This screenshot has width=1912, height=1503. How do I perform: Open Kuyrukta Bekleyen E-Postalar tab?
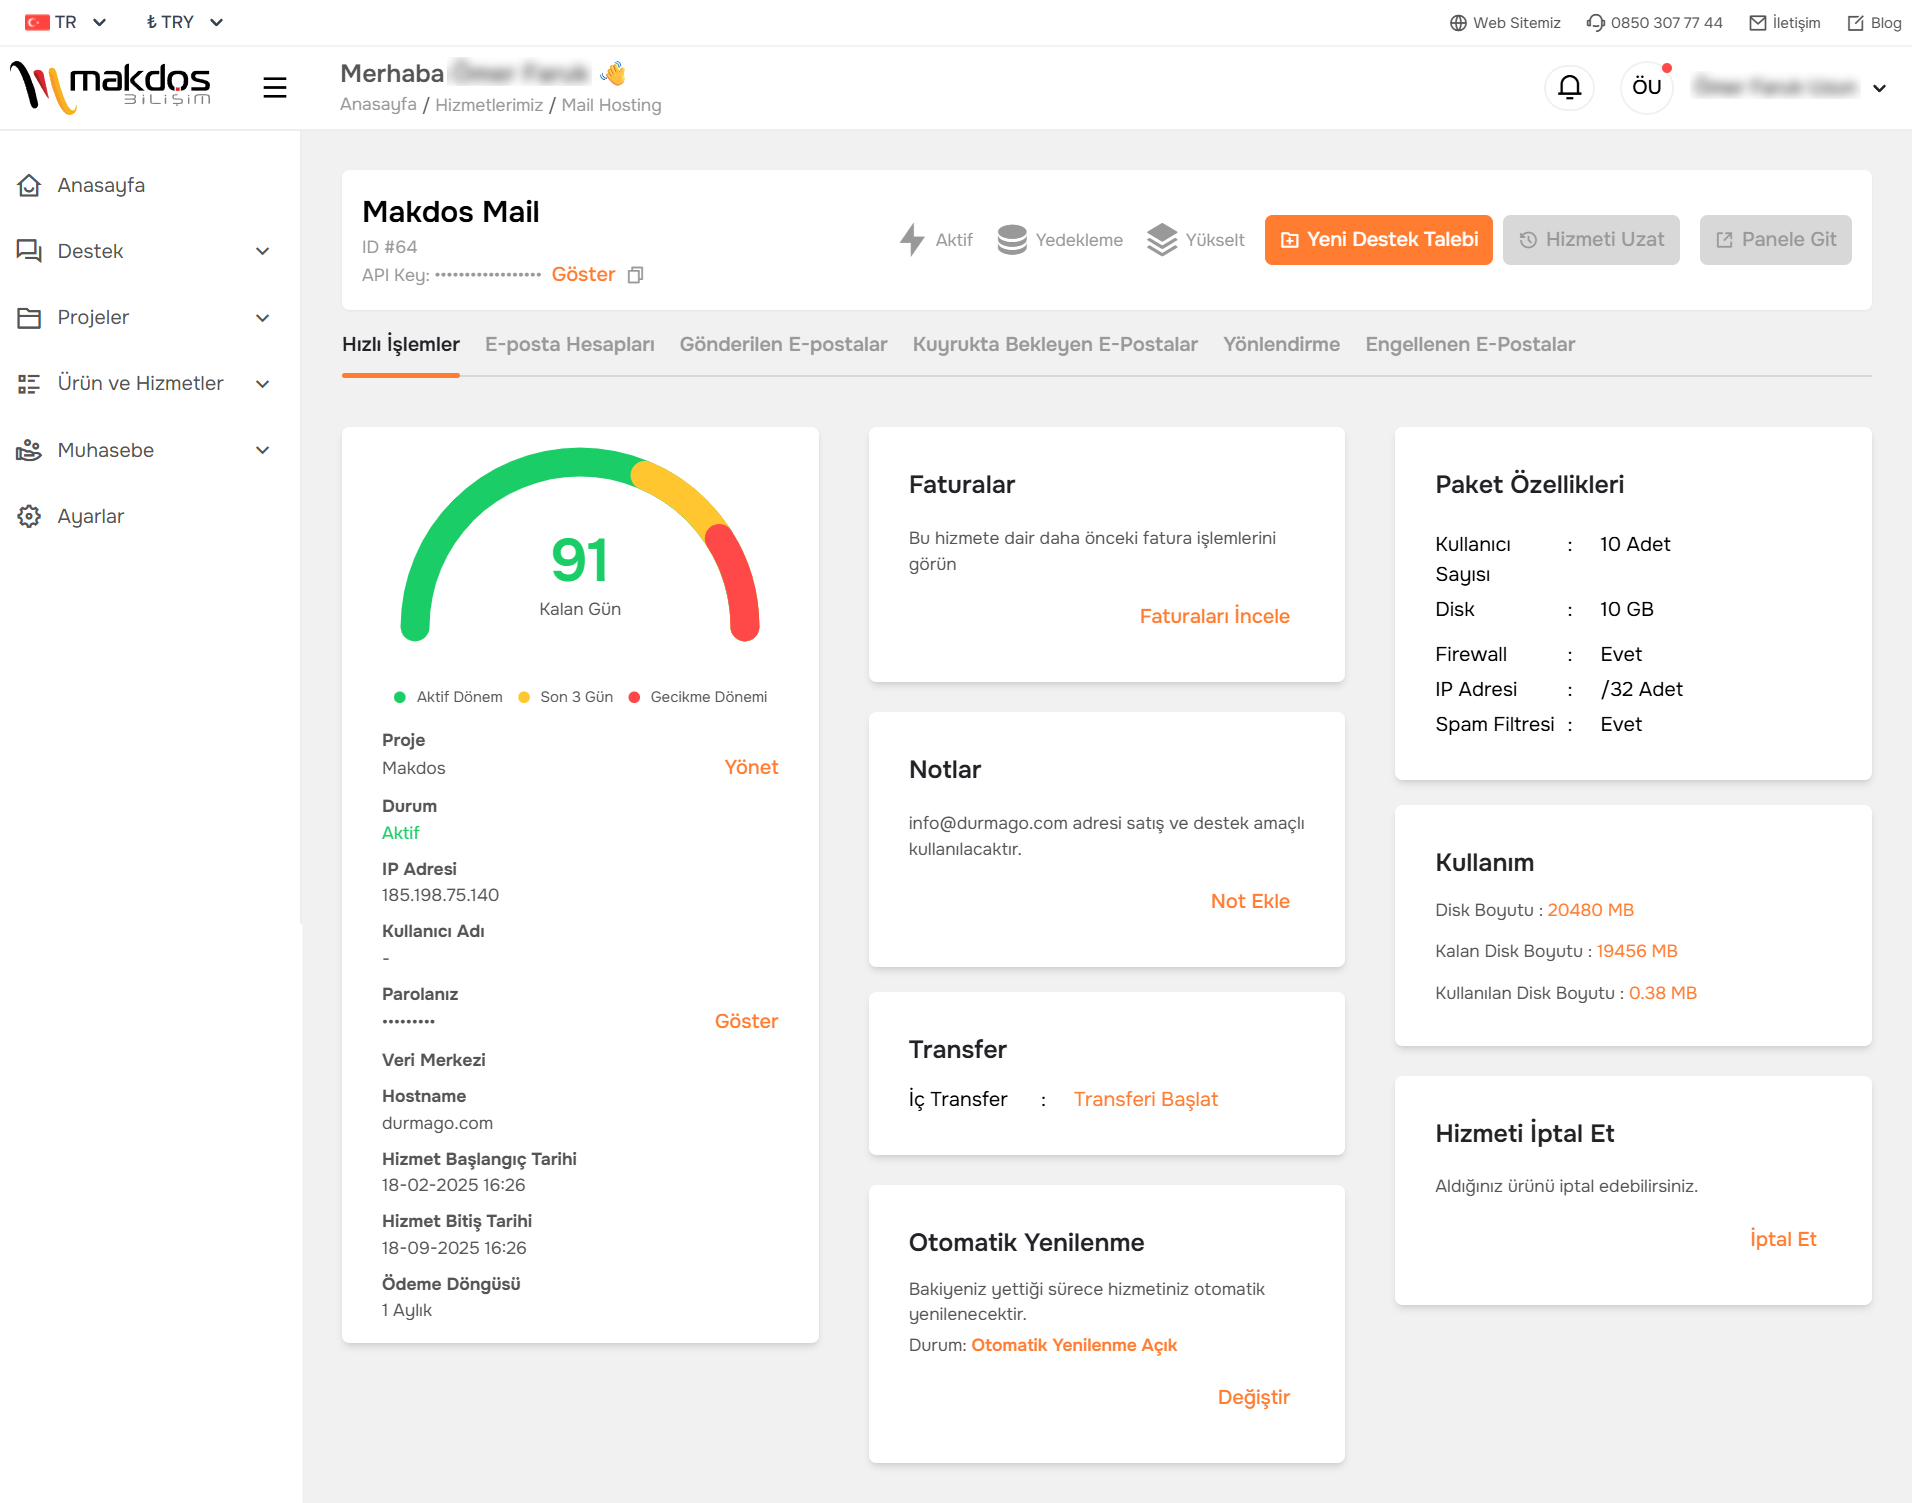(x=1055, y=345)
